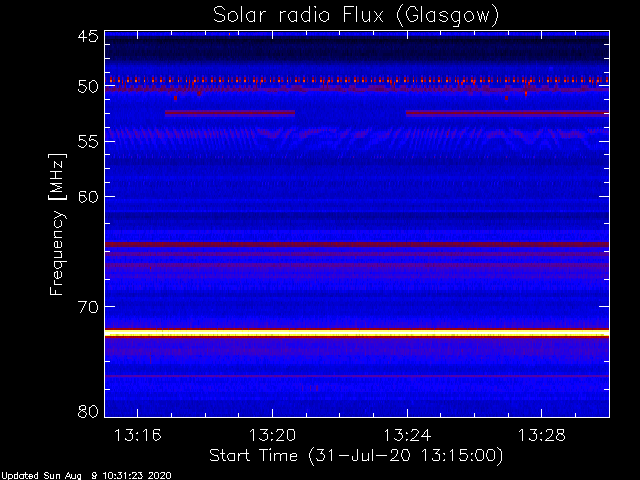The height and width of the screenshot is (480, 640).
Task: Click the 13:24 time tick label
Action: click(x=407, y=436)
